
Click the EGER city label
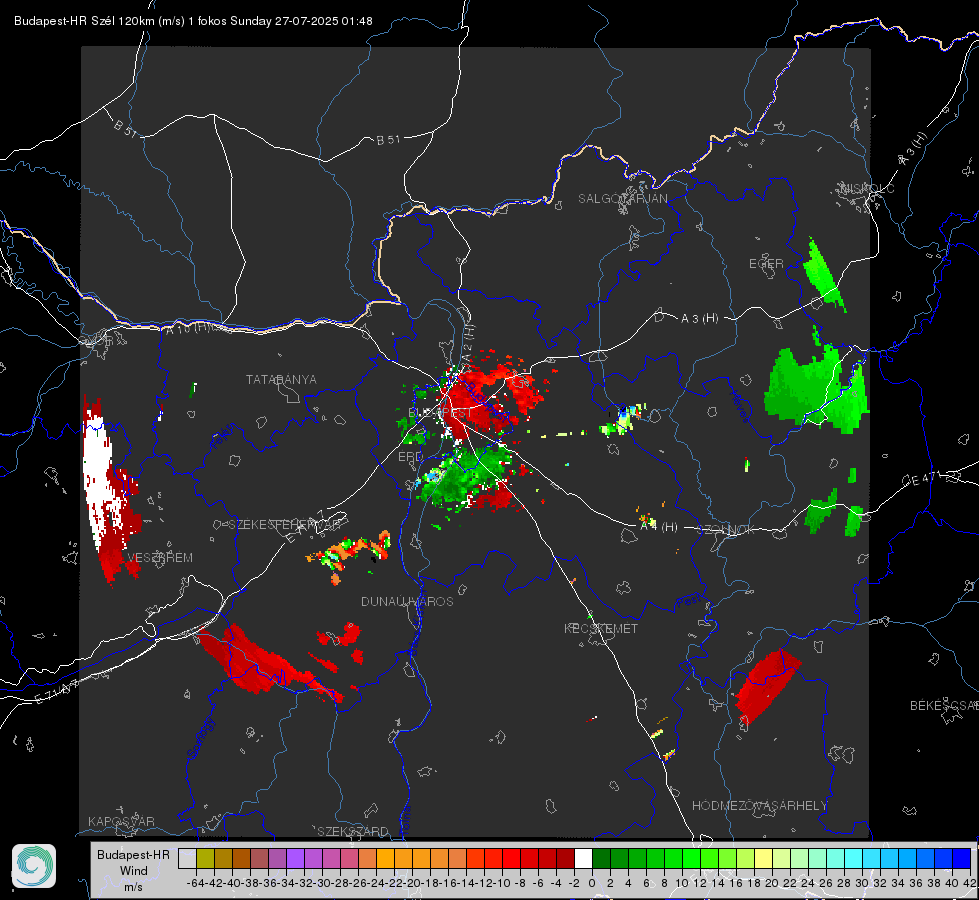(766, 264)
